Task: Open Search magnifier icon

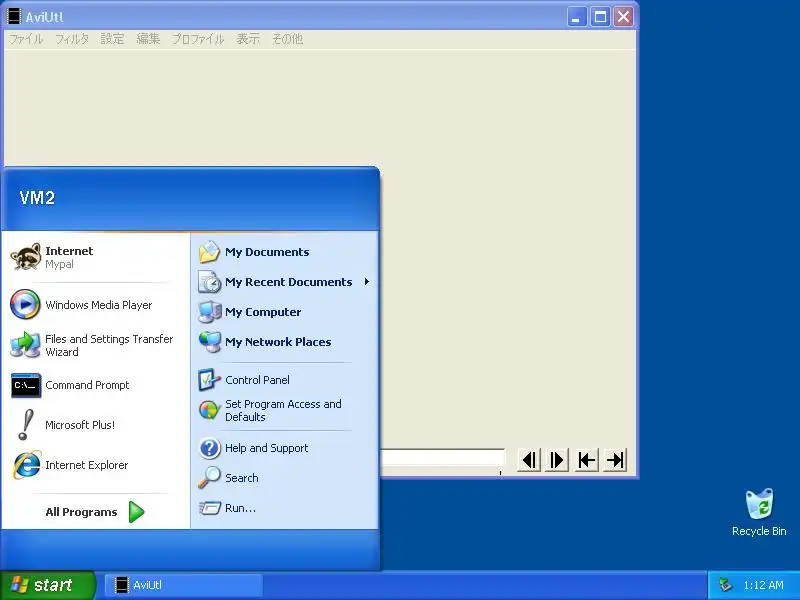Action: coord(209,478)
